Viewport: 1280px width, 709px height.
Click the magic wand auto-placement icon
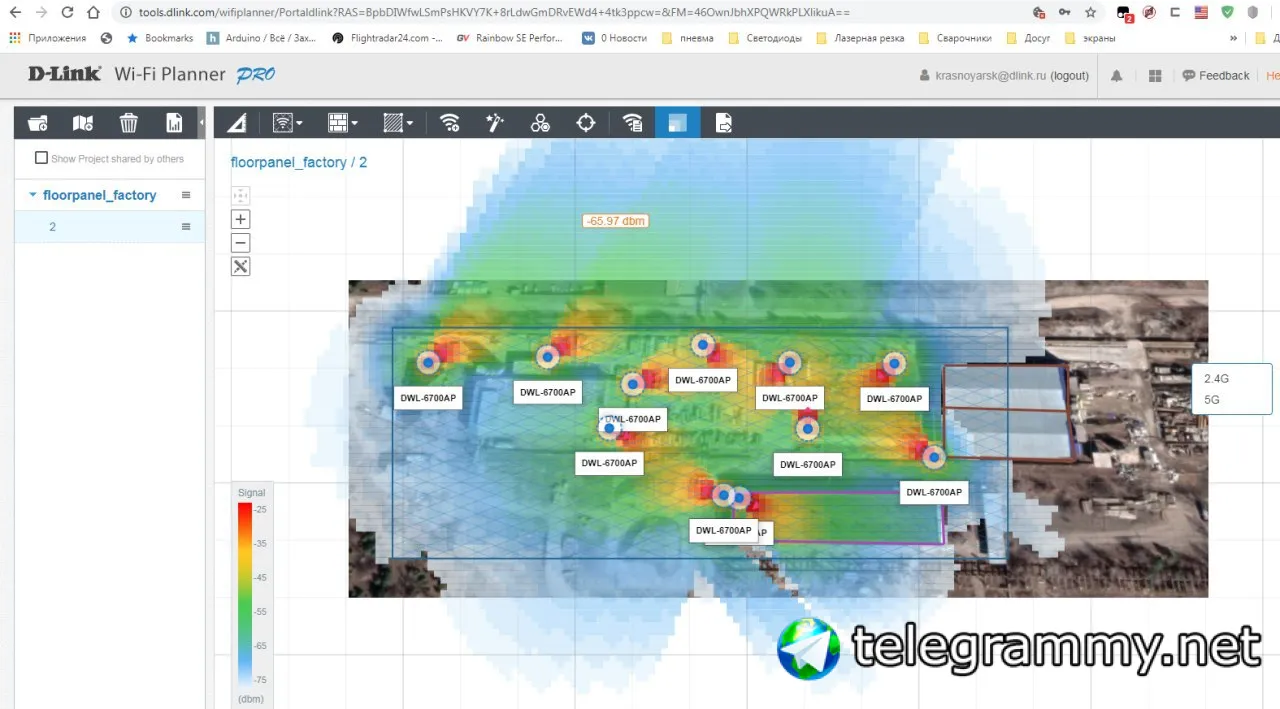click(x=494, y=123)
